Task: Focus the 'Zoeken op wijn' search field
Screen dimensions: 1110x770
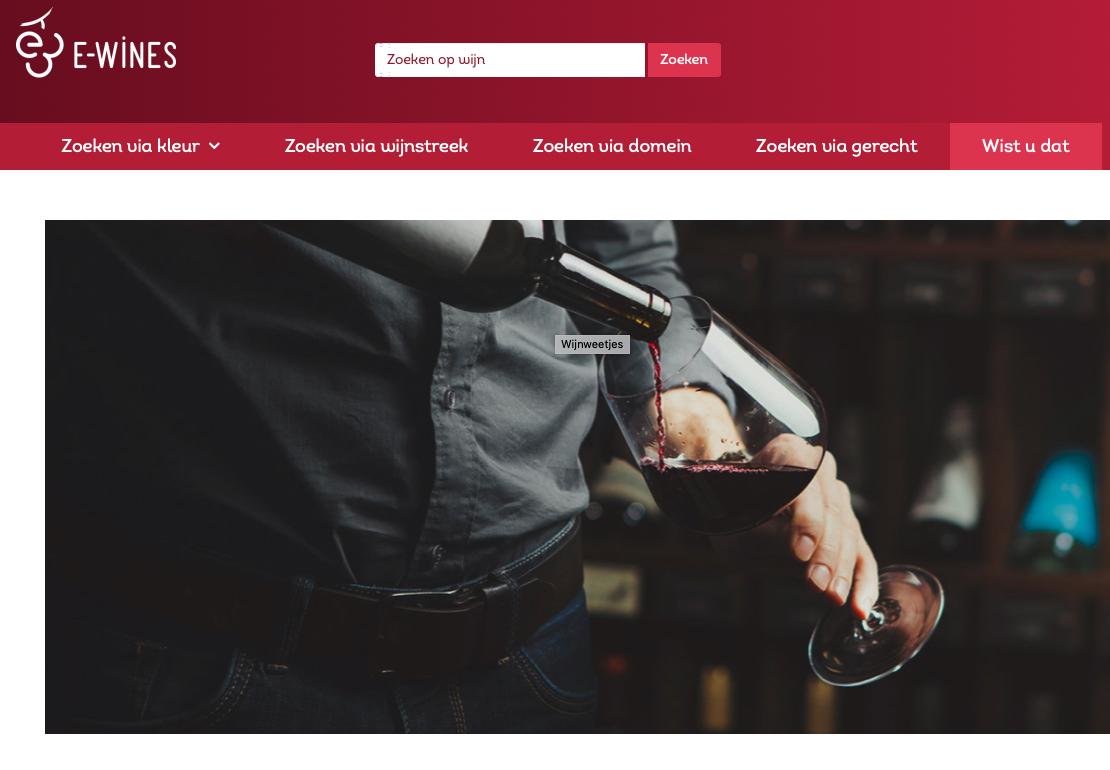Action: 510,59
